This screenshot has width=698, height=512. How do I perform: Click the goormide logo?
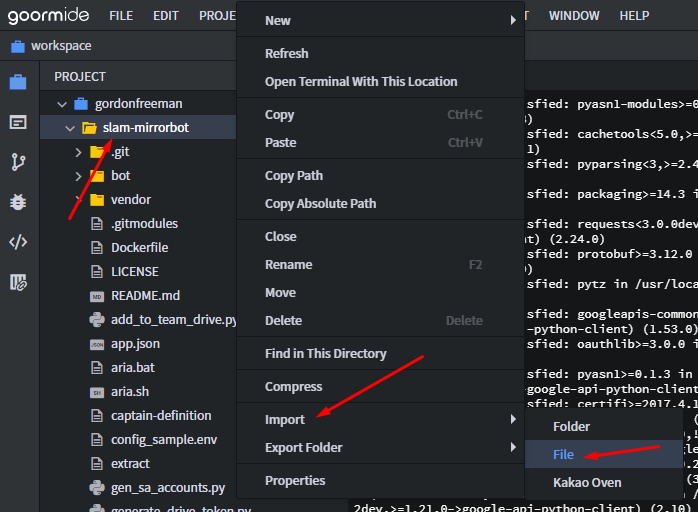(x=48, y=16)
